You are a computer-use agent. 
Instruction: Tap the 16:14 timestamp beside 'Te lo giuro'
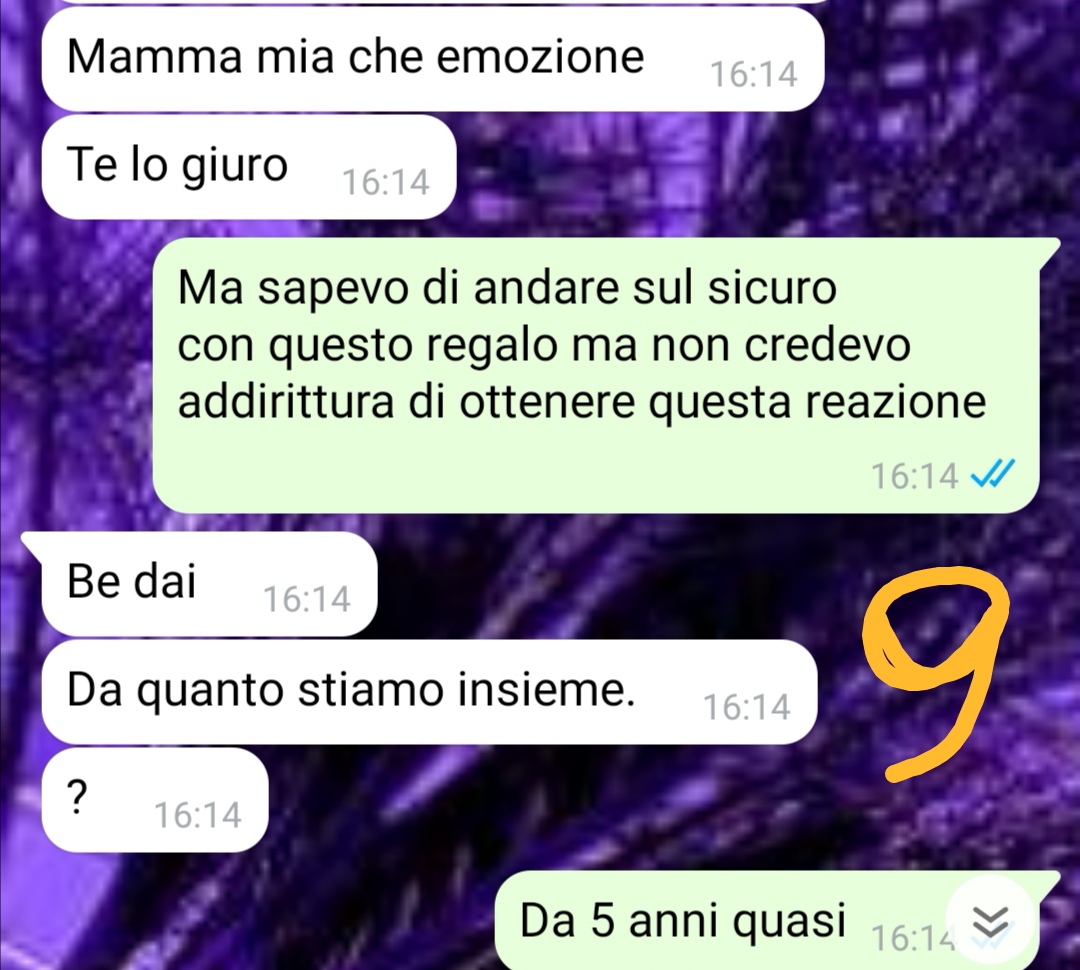click(386, 183)
